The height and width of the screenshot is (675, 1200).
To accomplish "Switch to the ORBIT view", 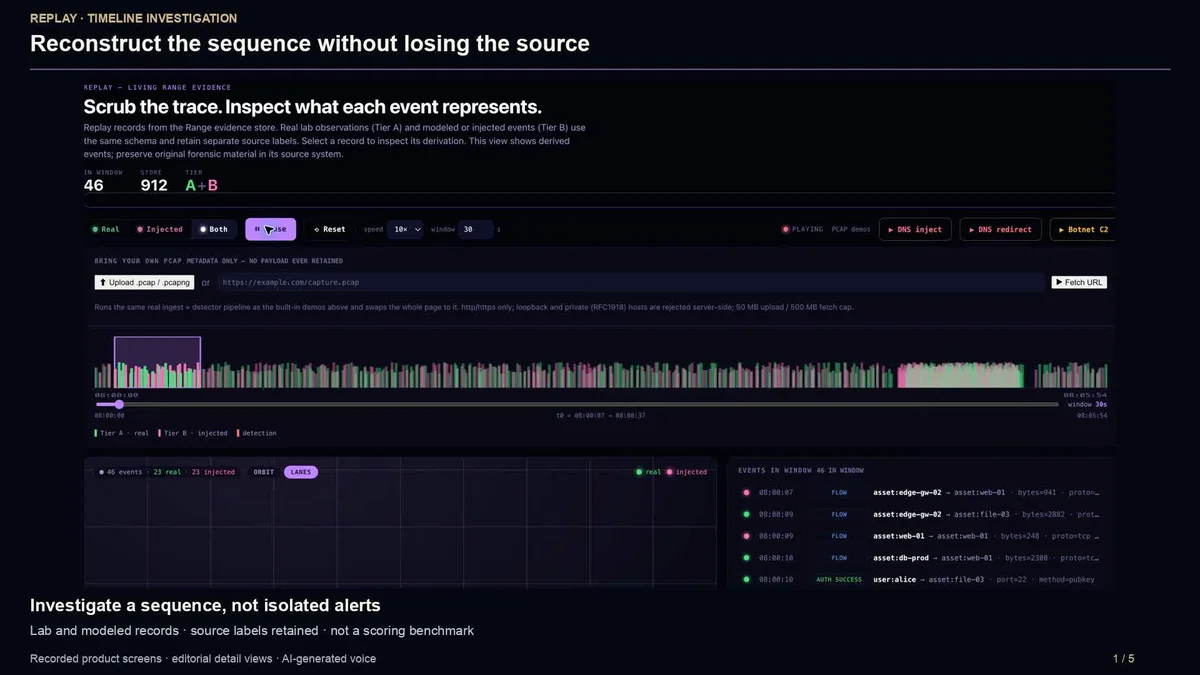I will click(263, 472).
